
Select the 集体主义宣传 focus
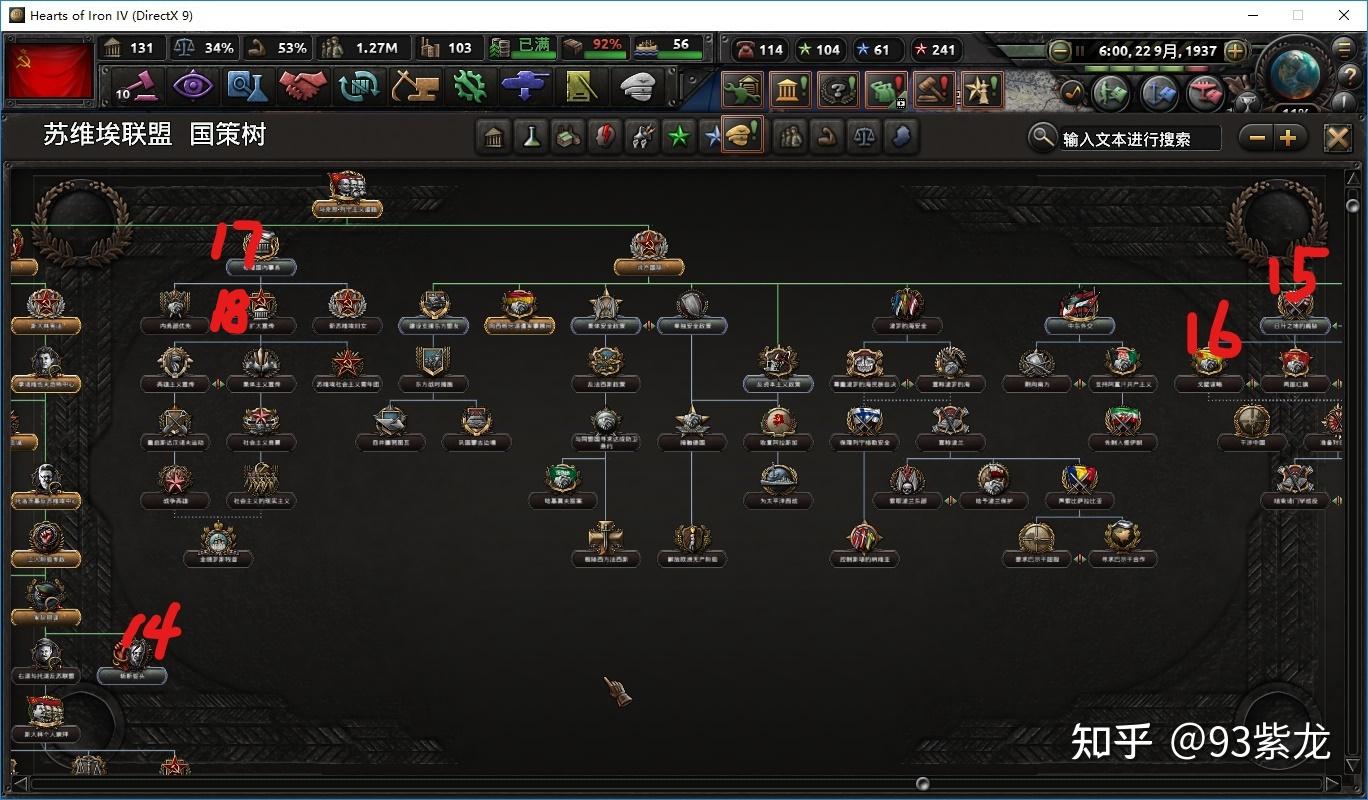click(261, 369)
